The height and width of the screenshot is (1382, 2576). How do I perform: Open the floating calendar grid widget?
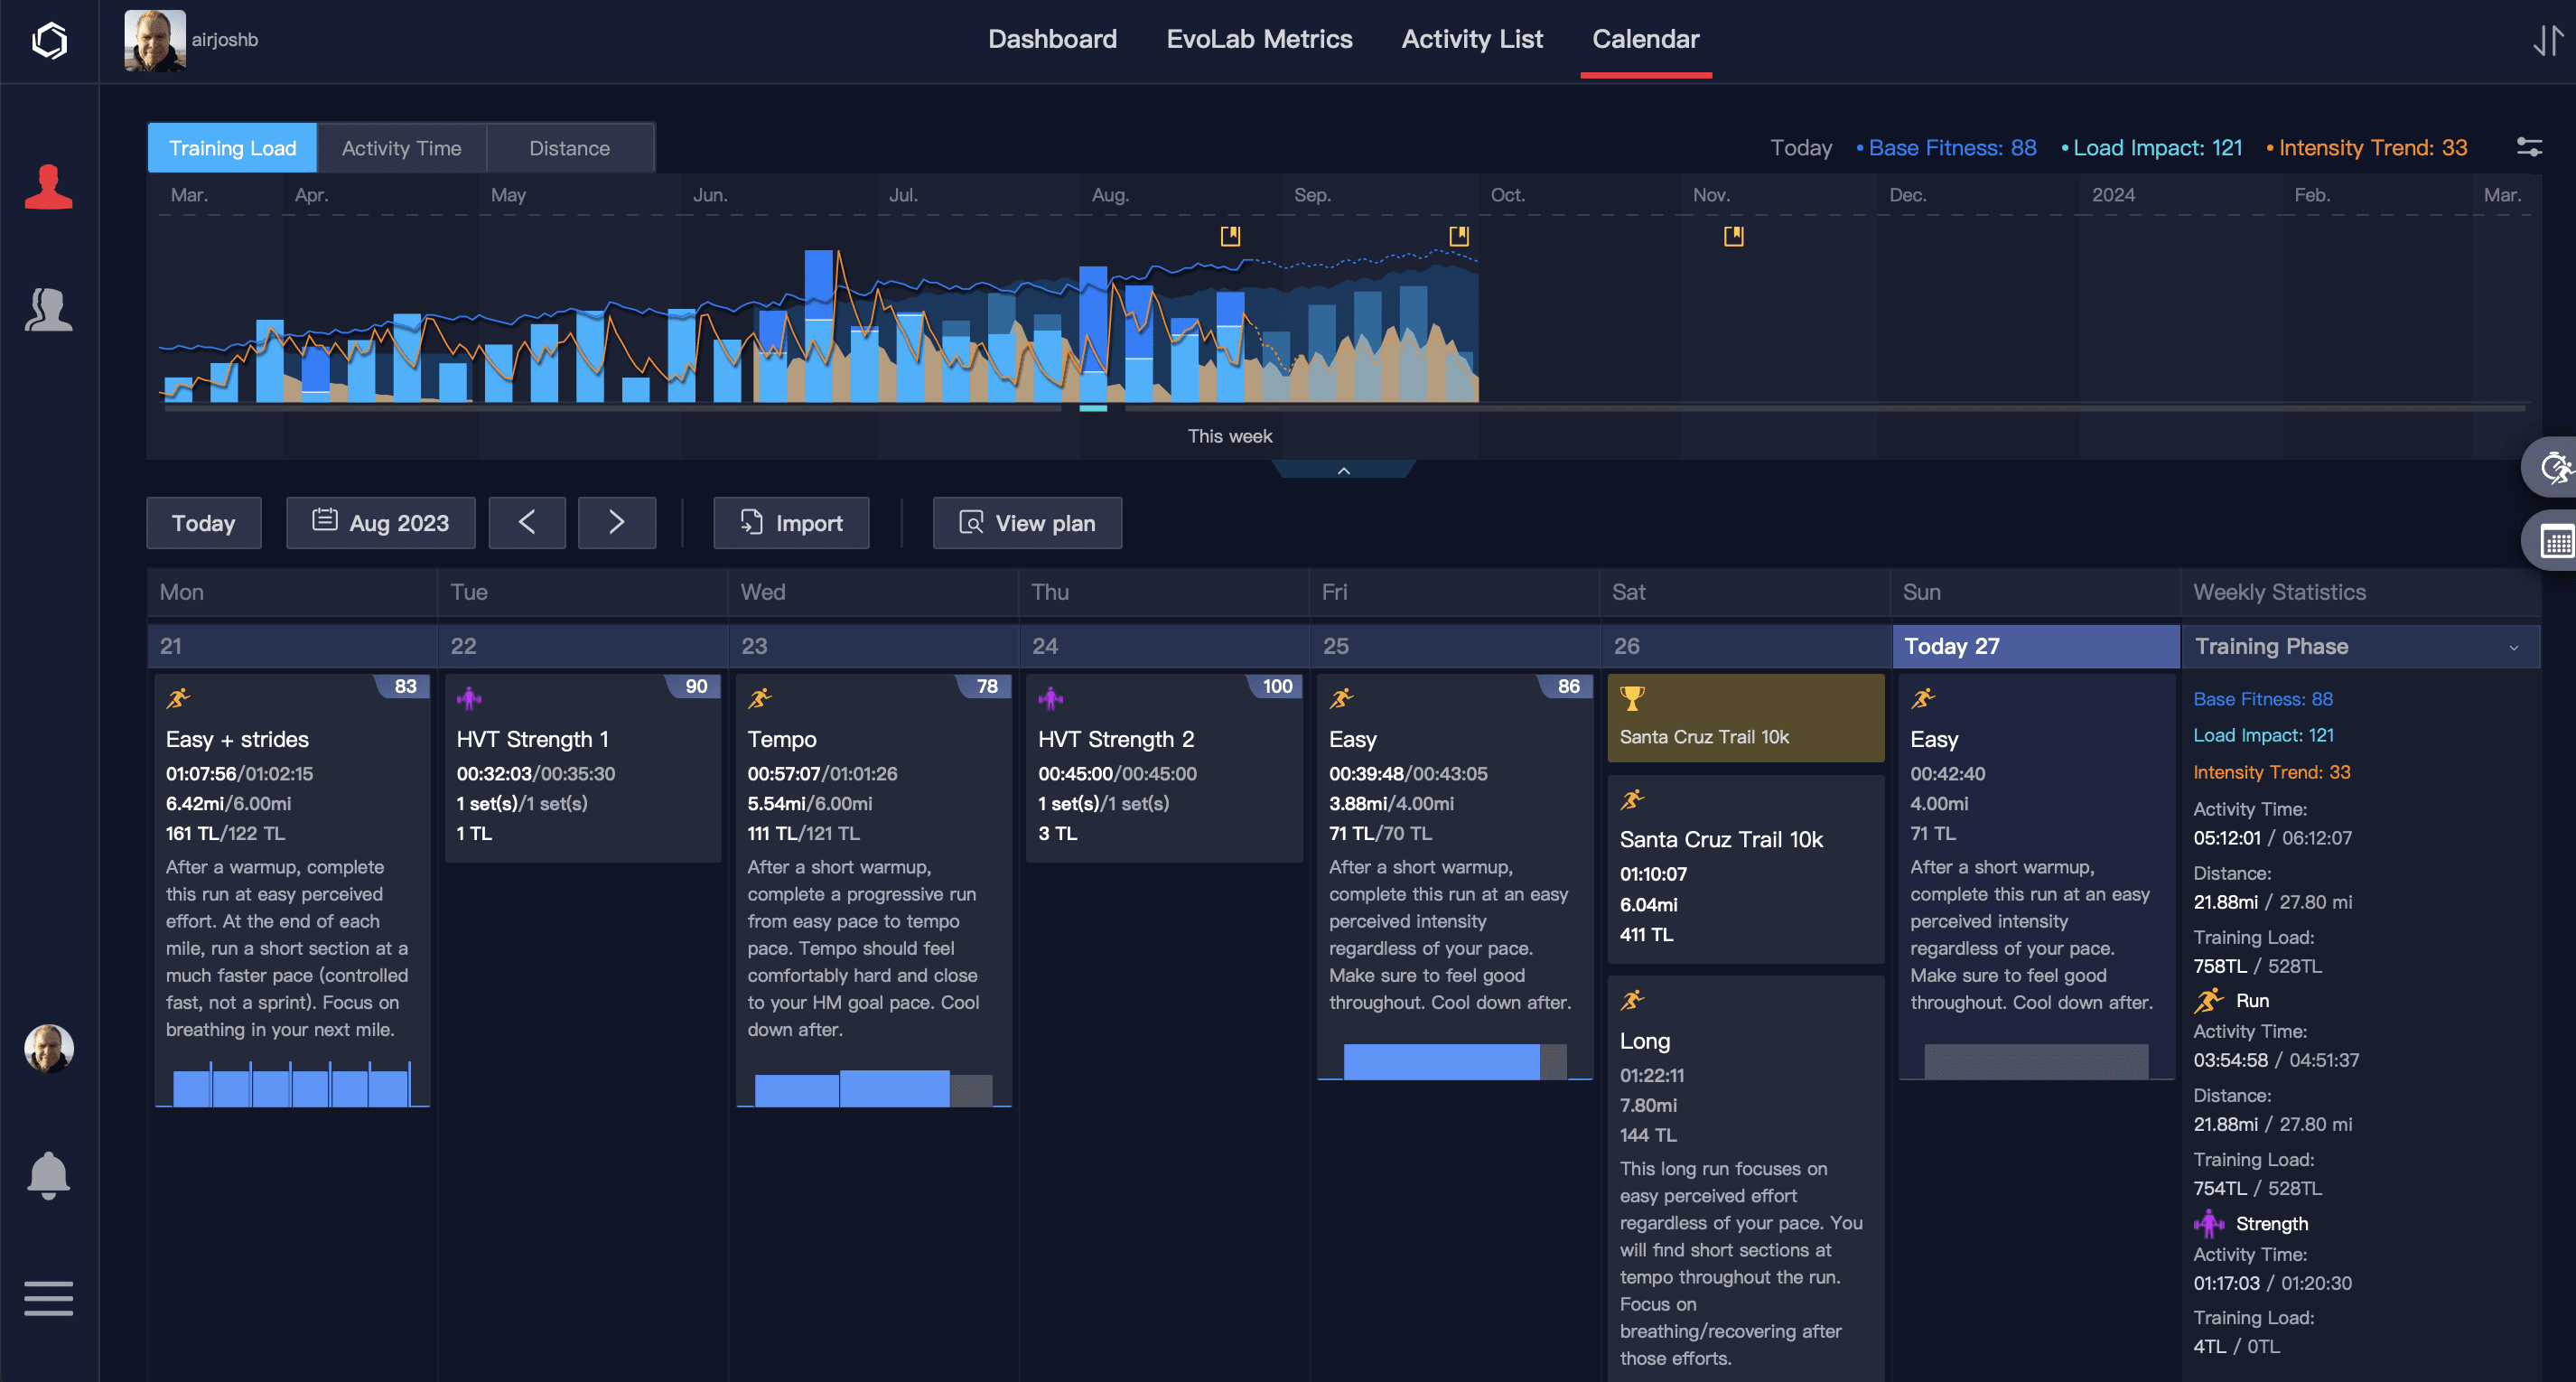coord(2556,541)
